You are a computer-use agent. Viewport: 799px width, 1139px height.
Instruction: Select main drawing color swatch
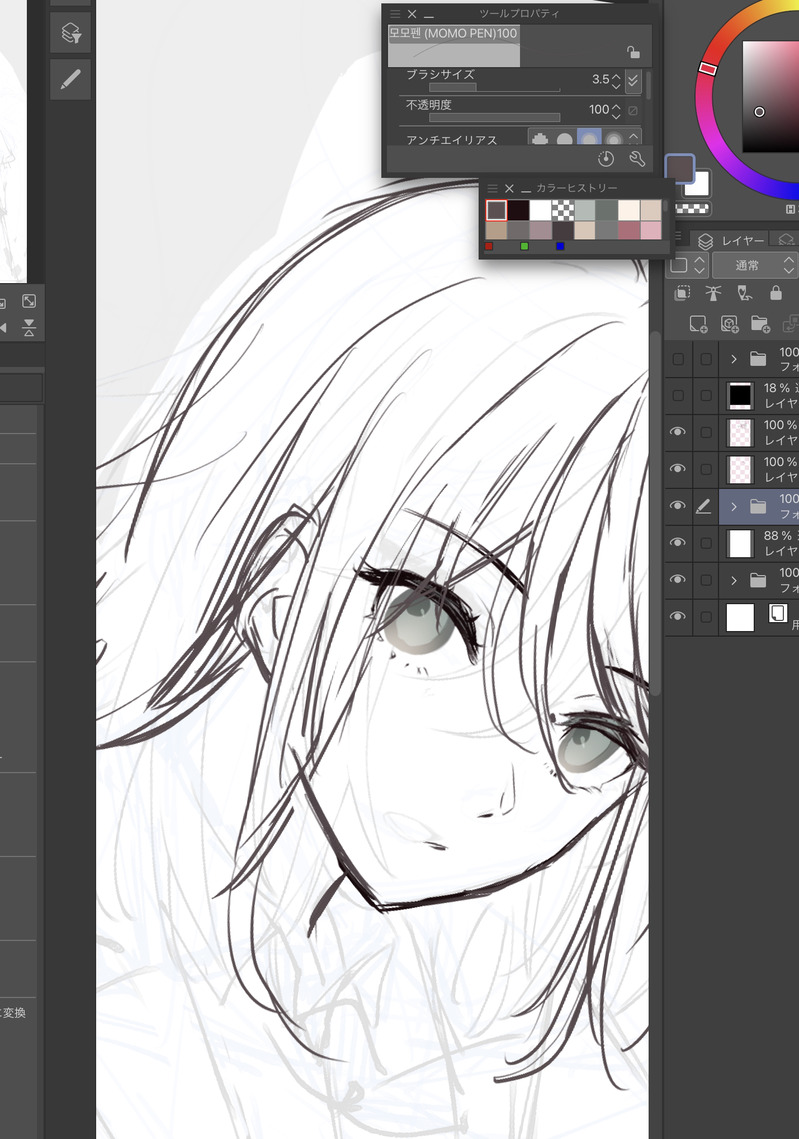coord(680,169)
